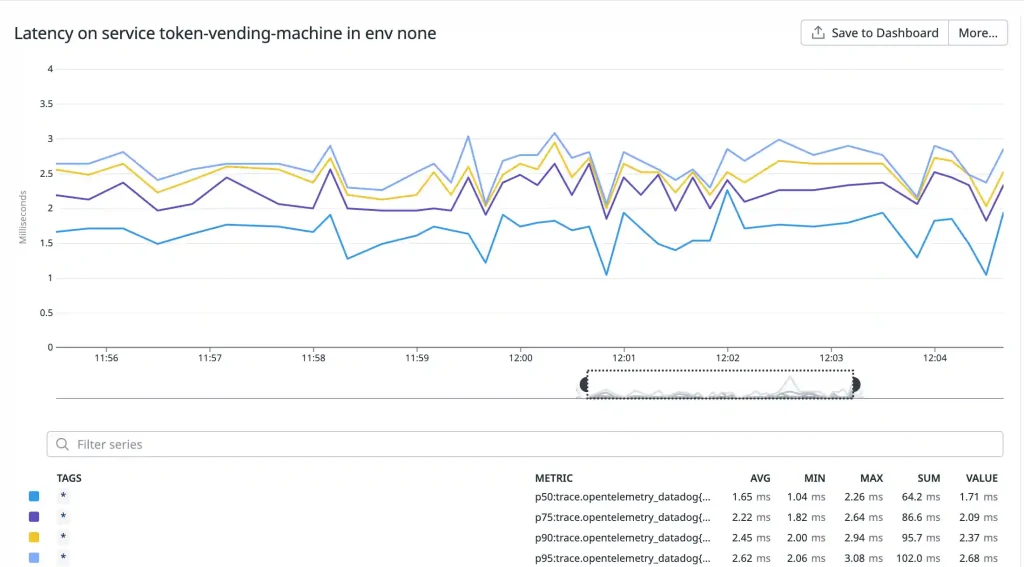Toggle the p90 series yellow color square
The image size is (1024, 567).
tap(34, 537)
